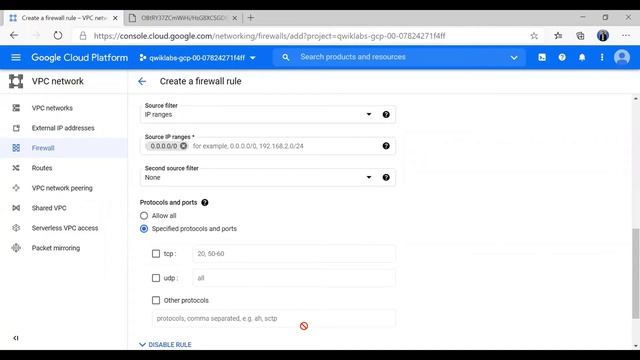Click the udp ports input field
The height and width of the screenshot is (360, 640).
coord(294,278)
